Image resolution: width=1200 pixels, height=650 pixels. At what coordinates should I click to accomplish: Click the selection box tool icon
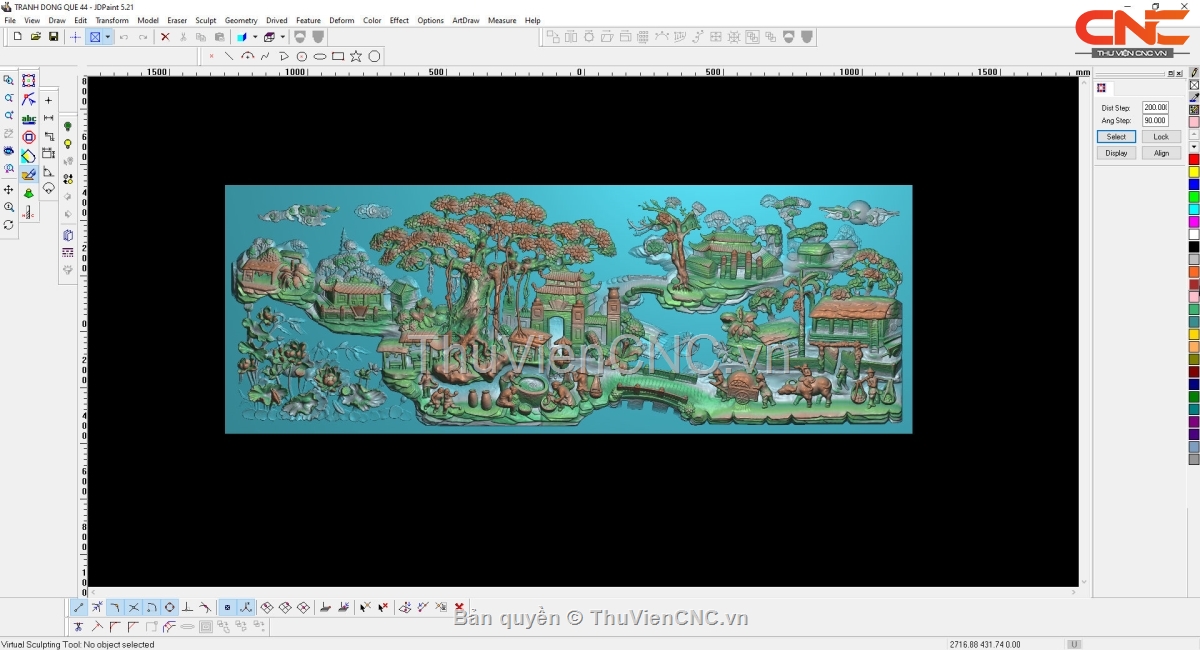[x=29, y=80]
